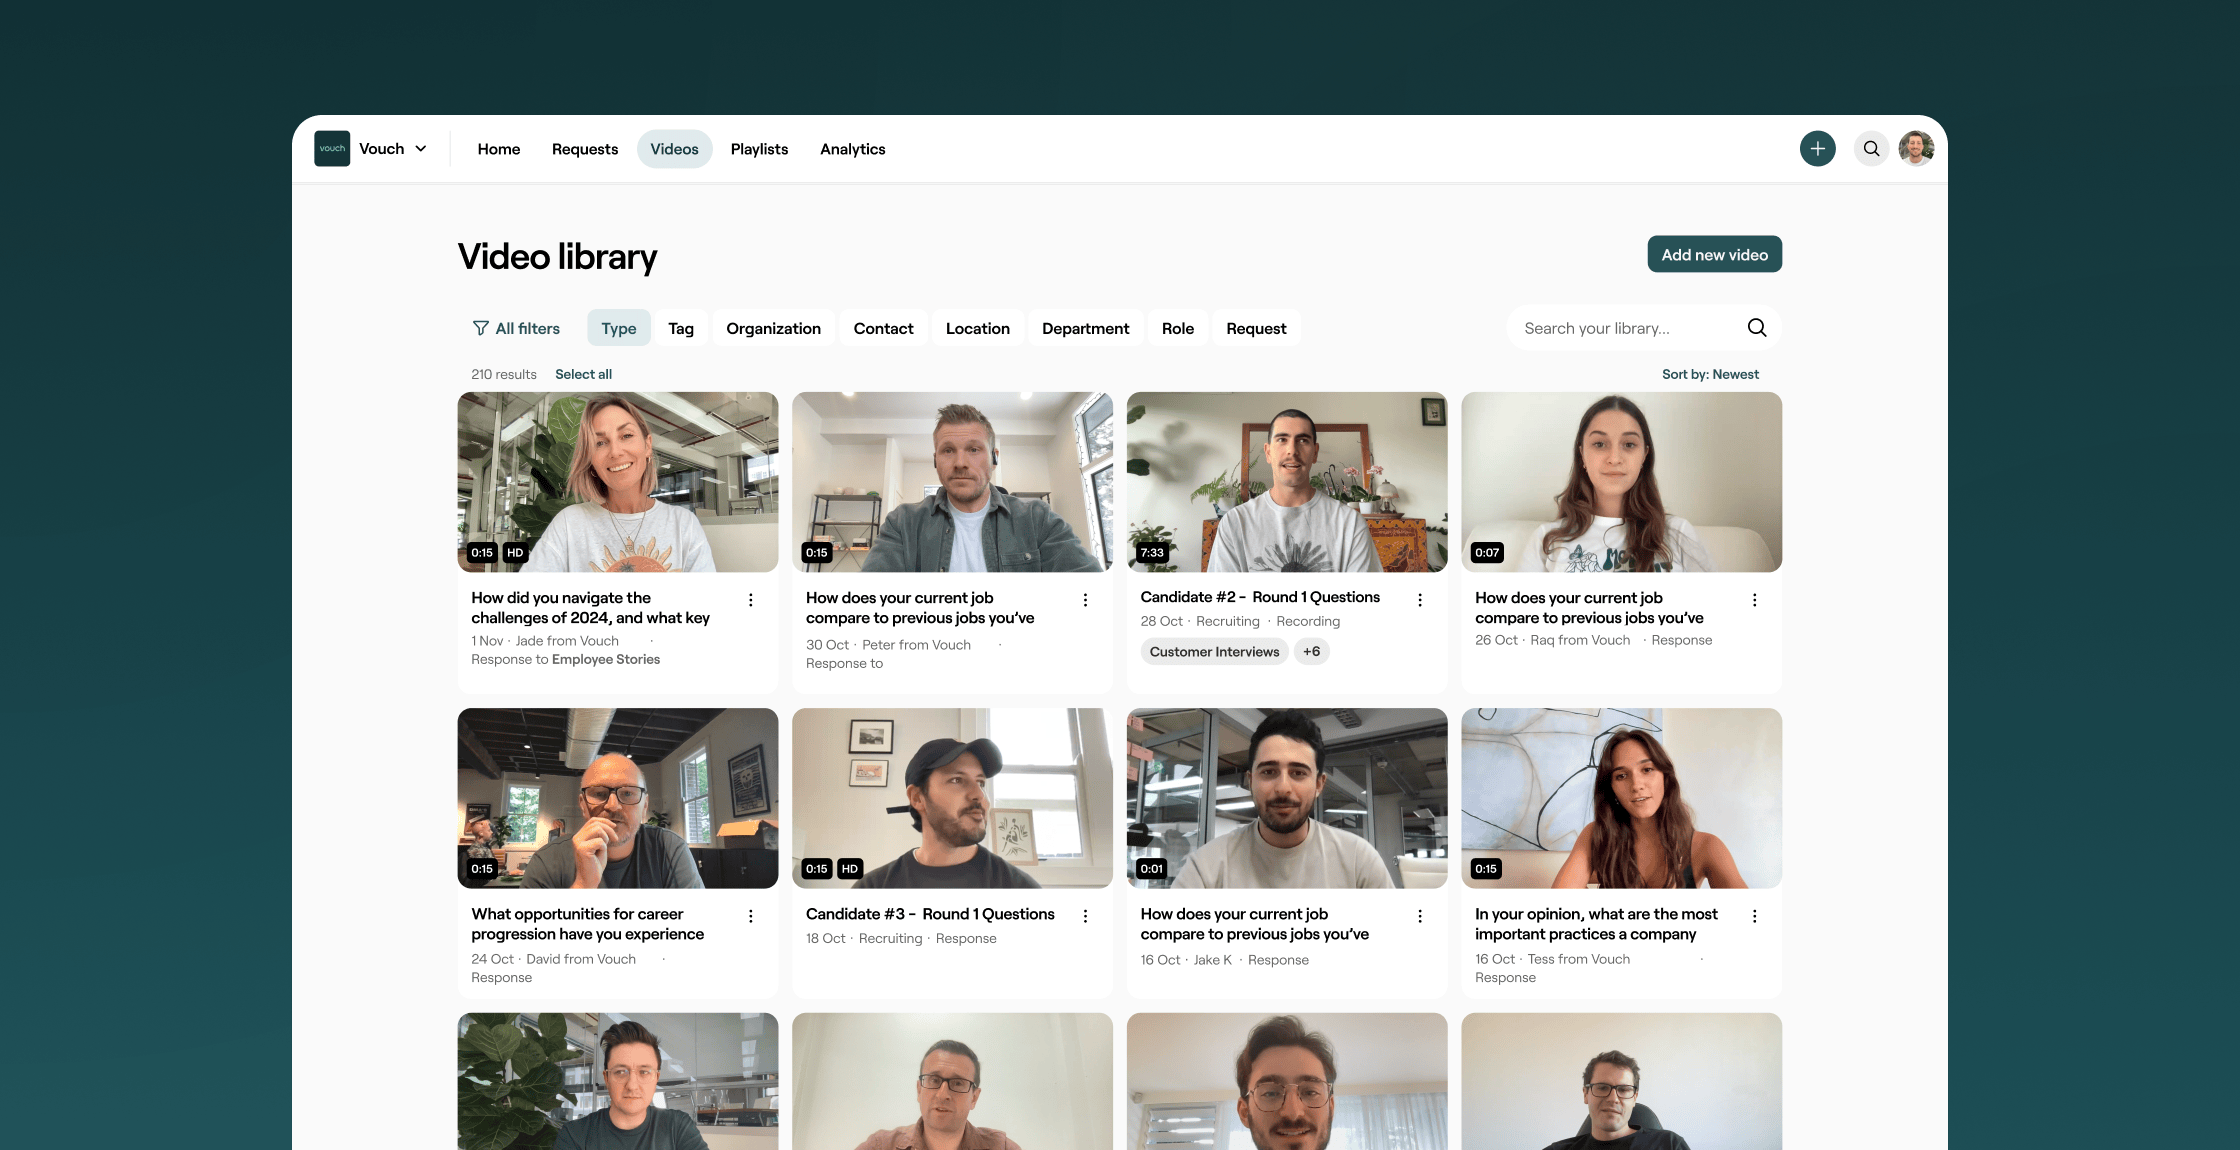Click the '210 results' count text
The image size is (2240, 1150).
504,374
